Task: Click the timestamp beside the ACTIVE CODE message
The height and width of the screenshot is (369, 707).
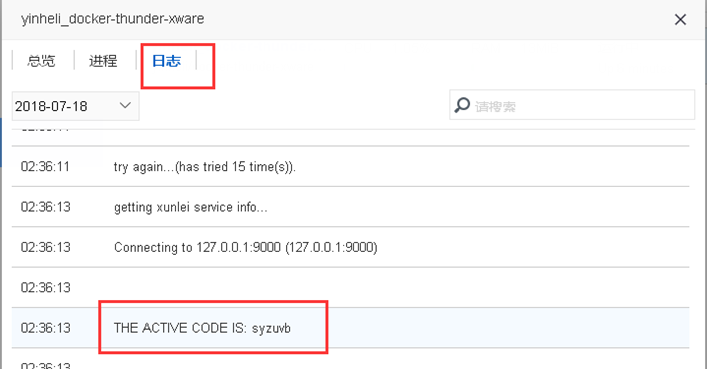Action: click(46, 327)
